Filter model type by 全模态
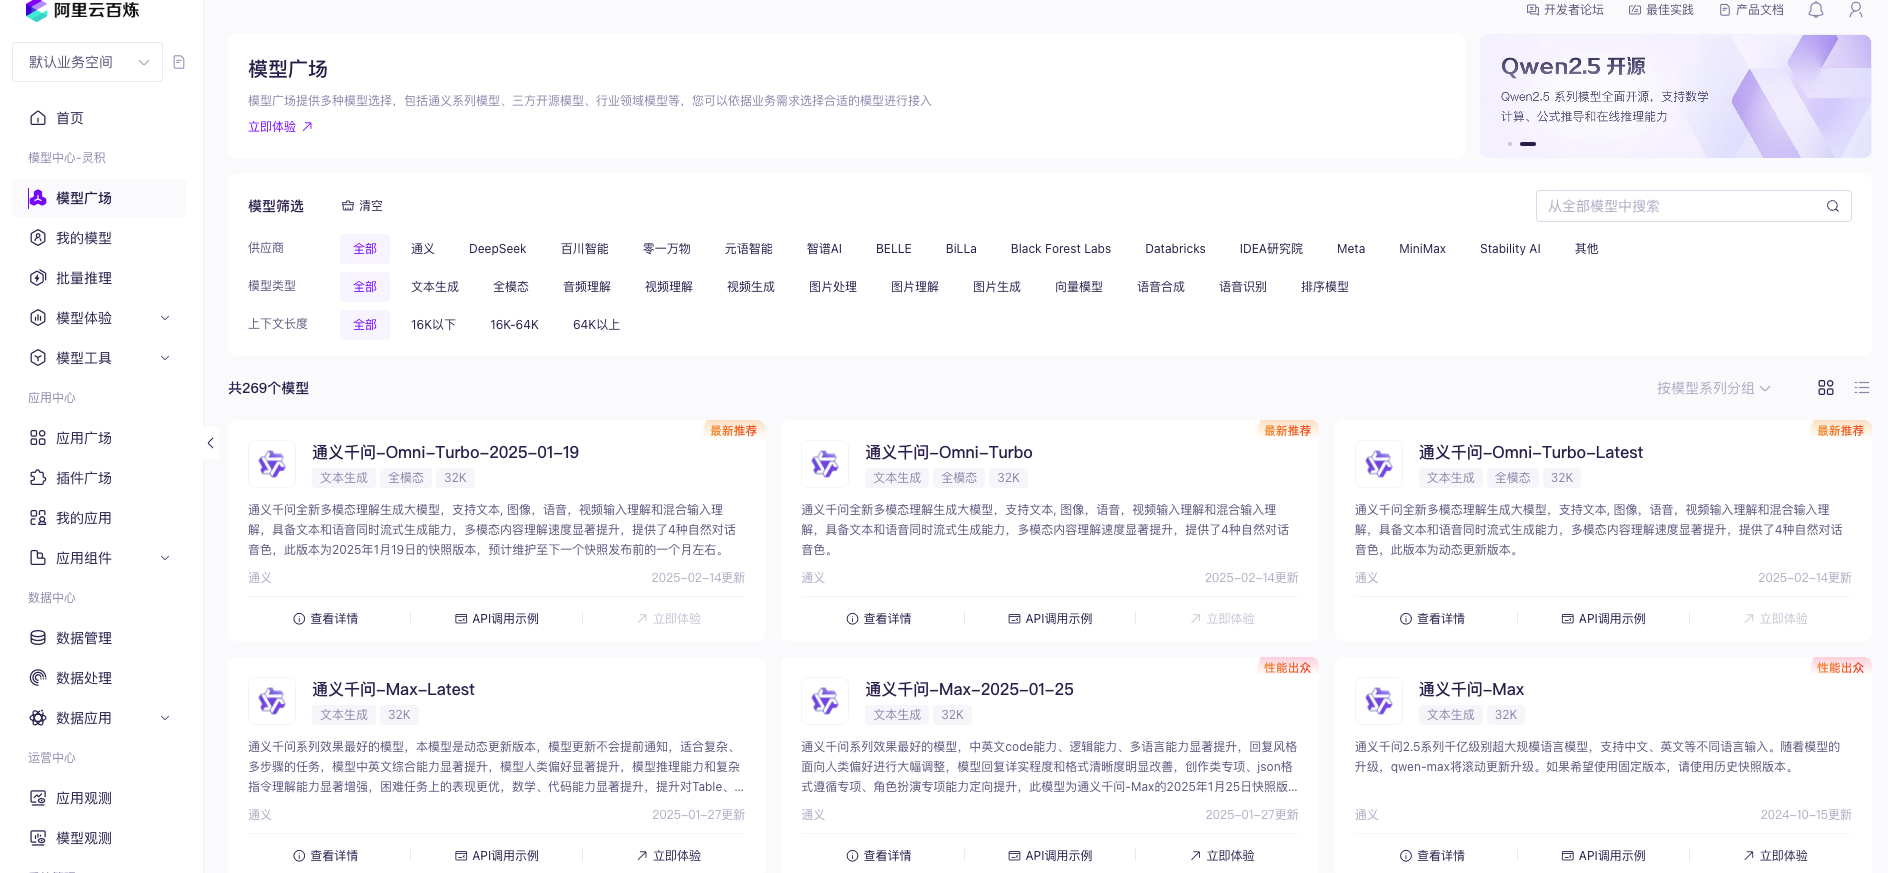This screenshot has width=1888, height=873. click(x=511, y=287)
